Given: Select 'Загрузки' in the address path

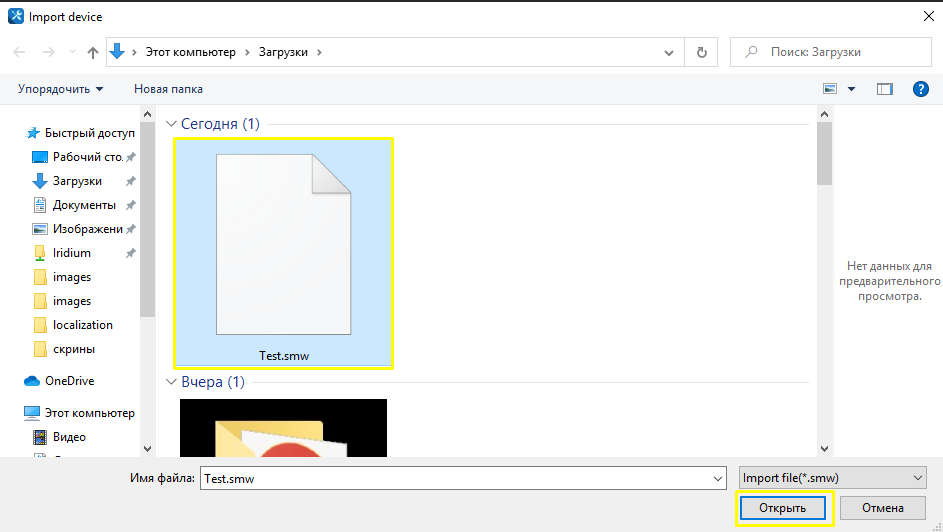Looking at the screenshot, I should point(283,52).
